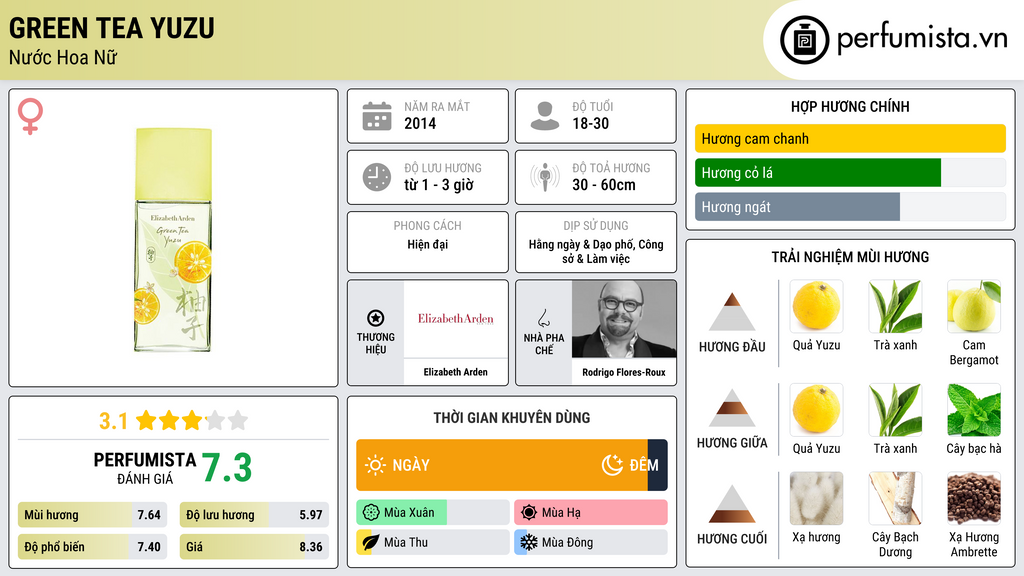Select the Cam Bergamot note image
This screenshot has width=1024, height=576.
[974, 306]
